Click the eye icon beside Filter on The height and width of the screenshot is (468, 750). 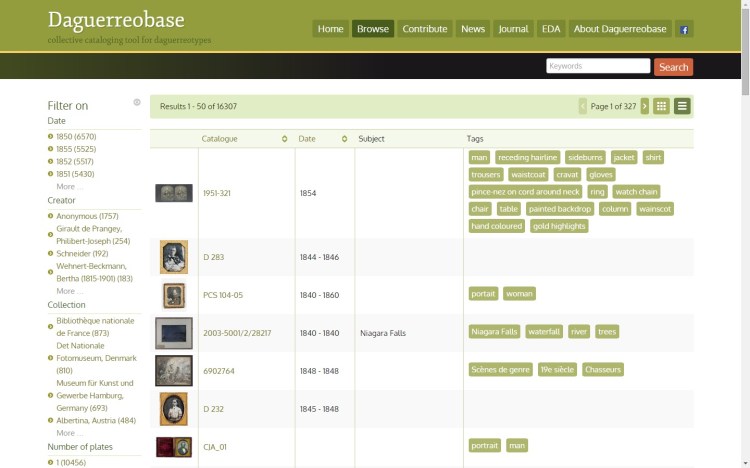coord(137,103)
